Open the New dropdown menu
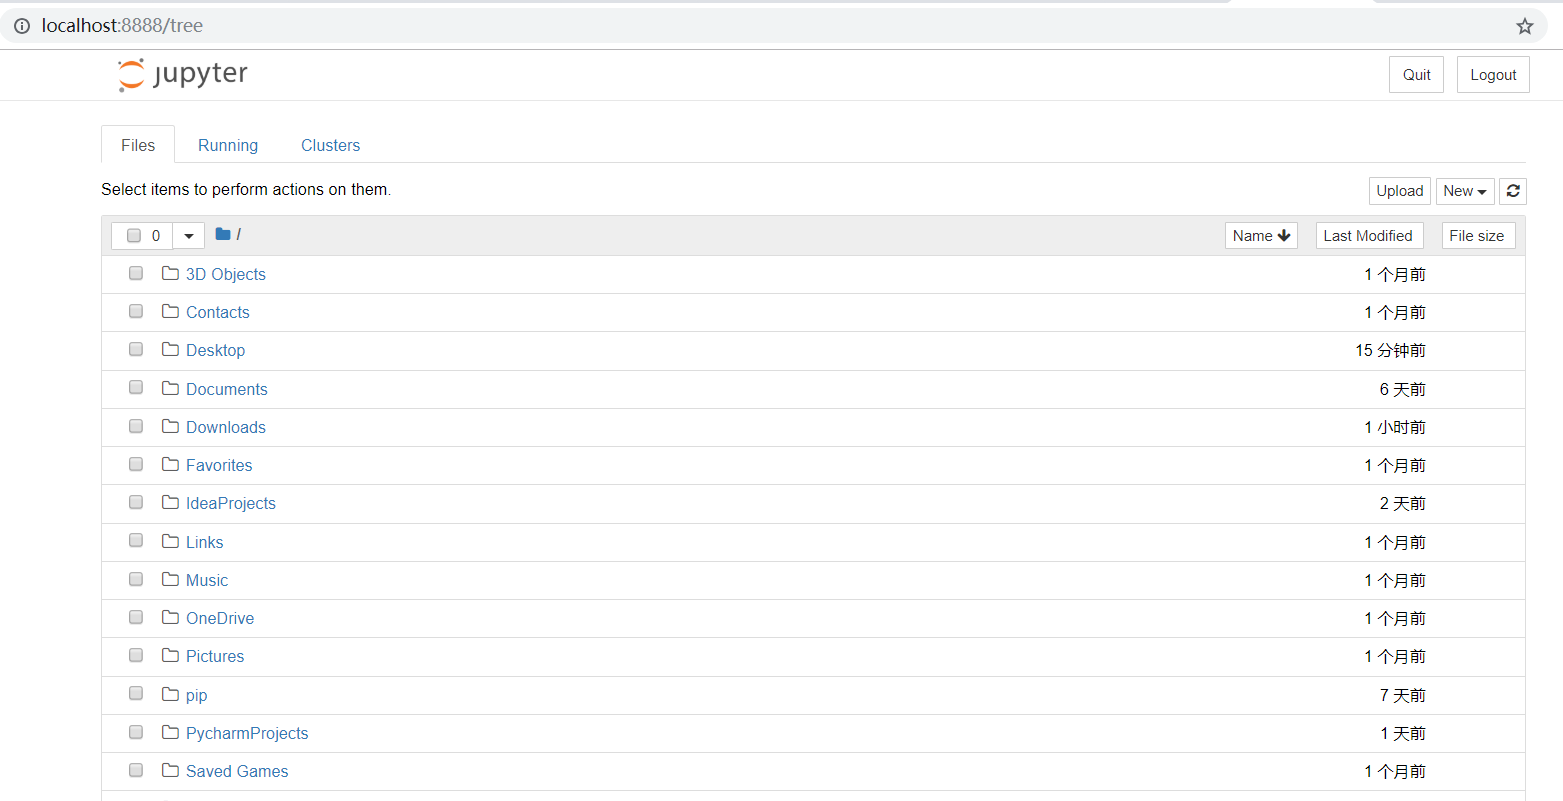Image resolution: width=1563 pixels, height=801 pixels. 1464,190
